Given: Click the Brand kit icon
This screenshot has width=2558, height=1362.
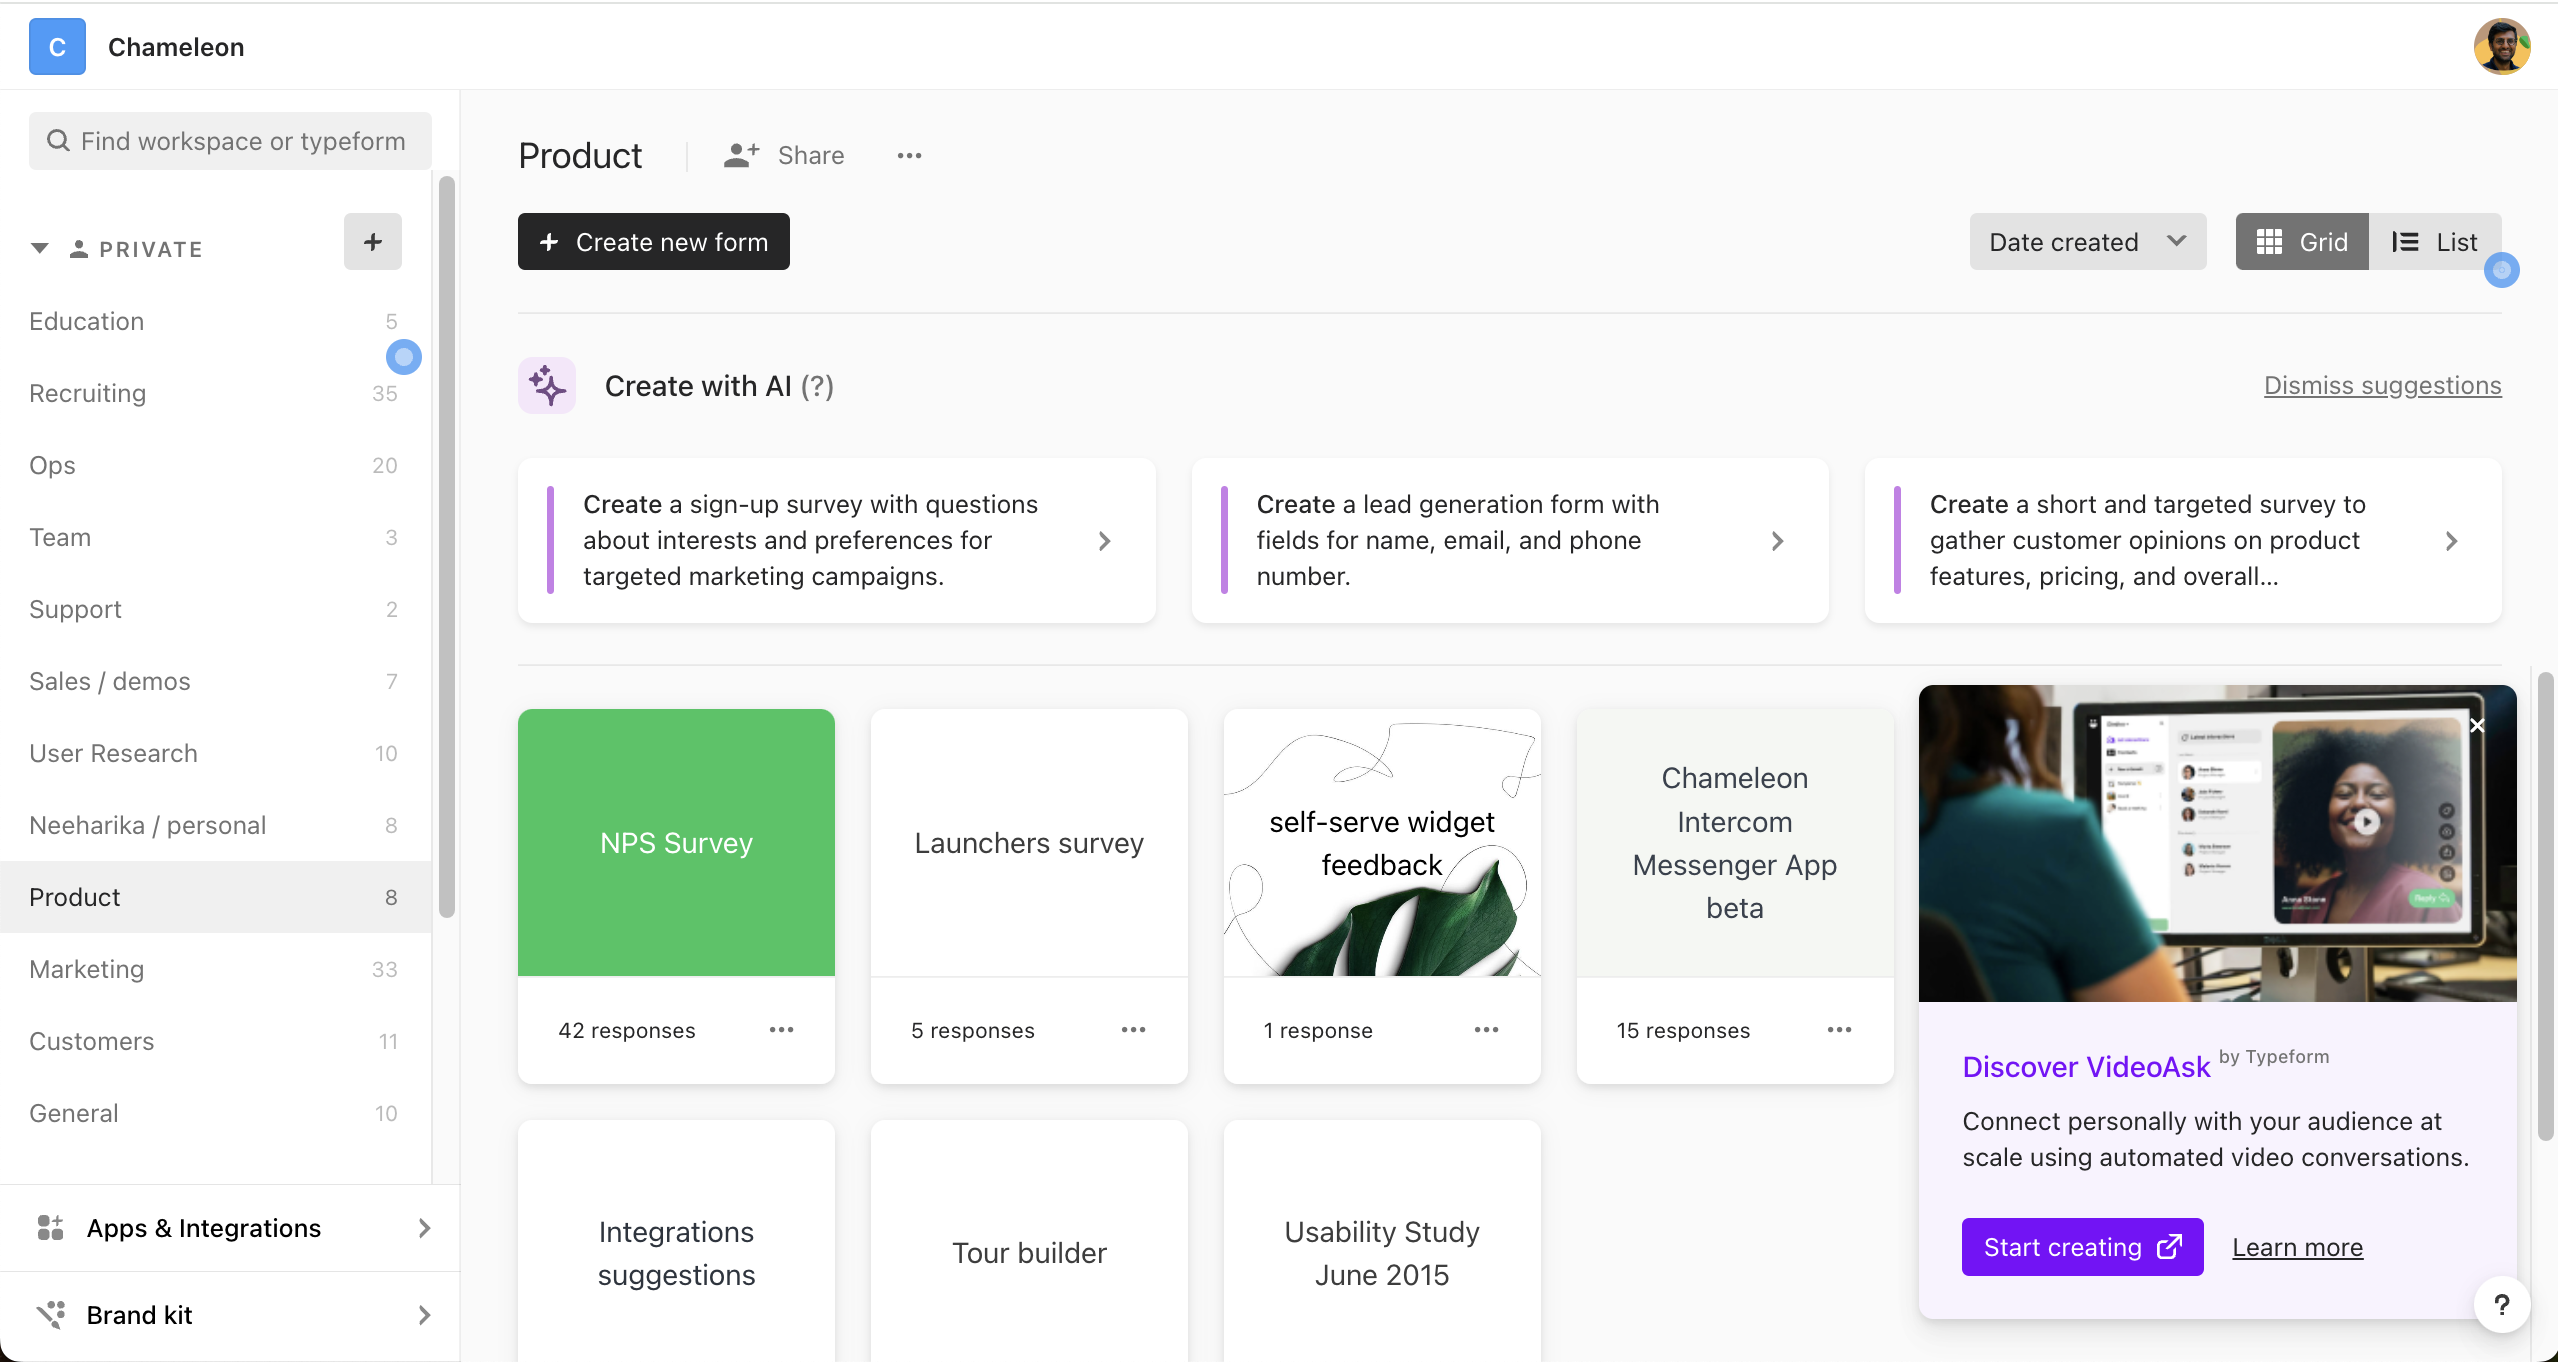Looking at the screenshot, I should (x=50, y=1315).
